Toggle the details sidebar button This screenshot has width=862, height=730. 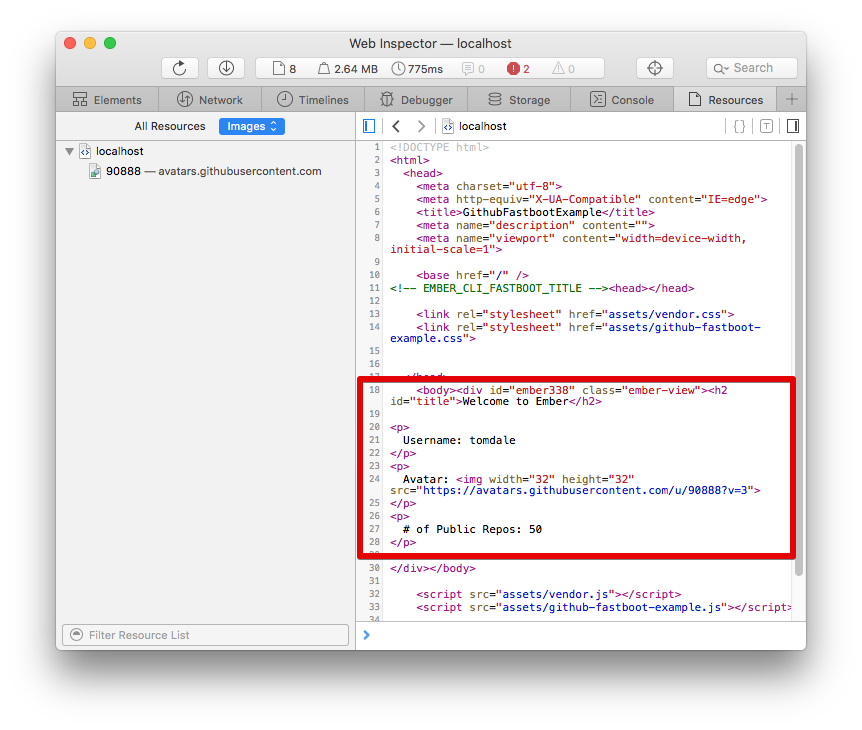tap(793, 126)
